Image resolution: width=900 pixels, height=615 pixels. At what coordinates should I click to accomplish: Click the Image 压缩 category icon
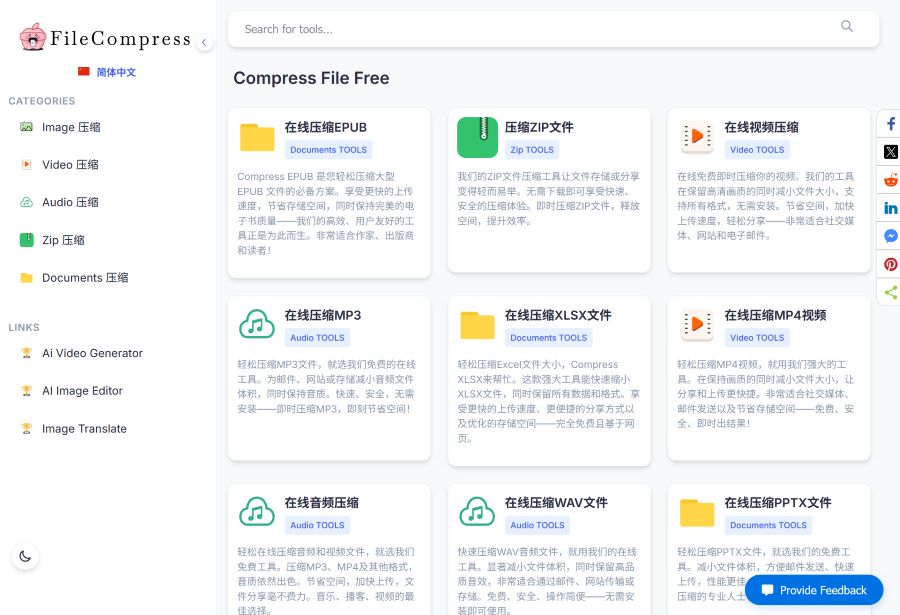click(24, 127)
